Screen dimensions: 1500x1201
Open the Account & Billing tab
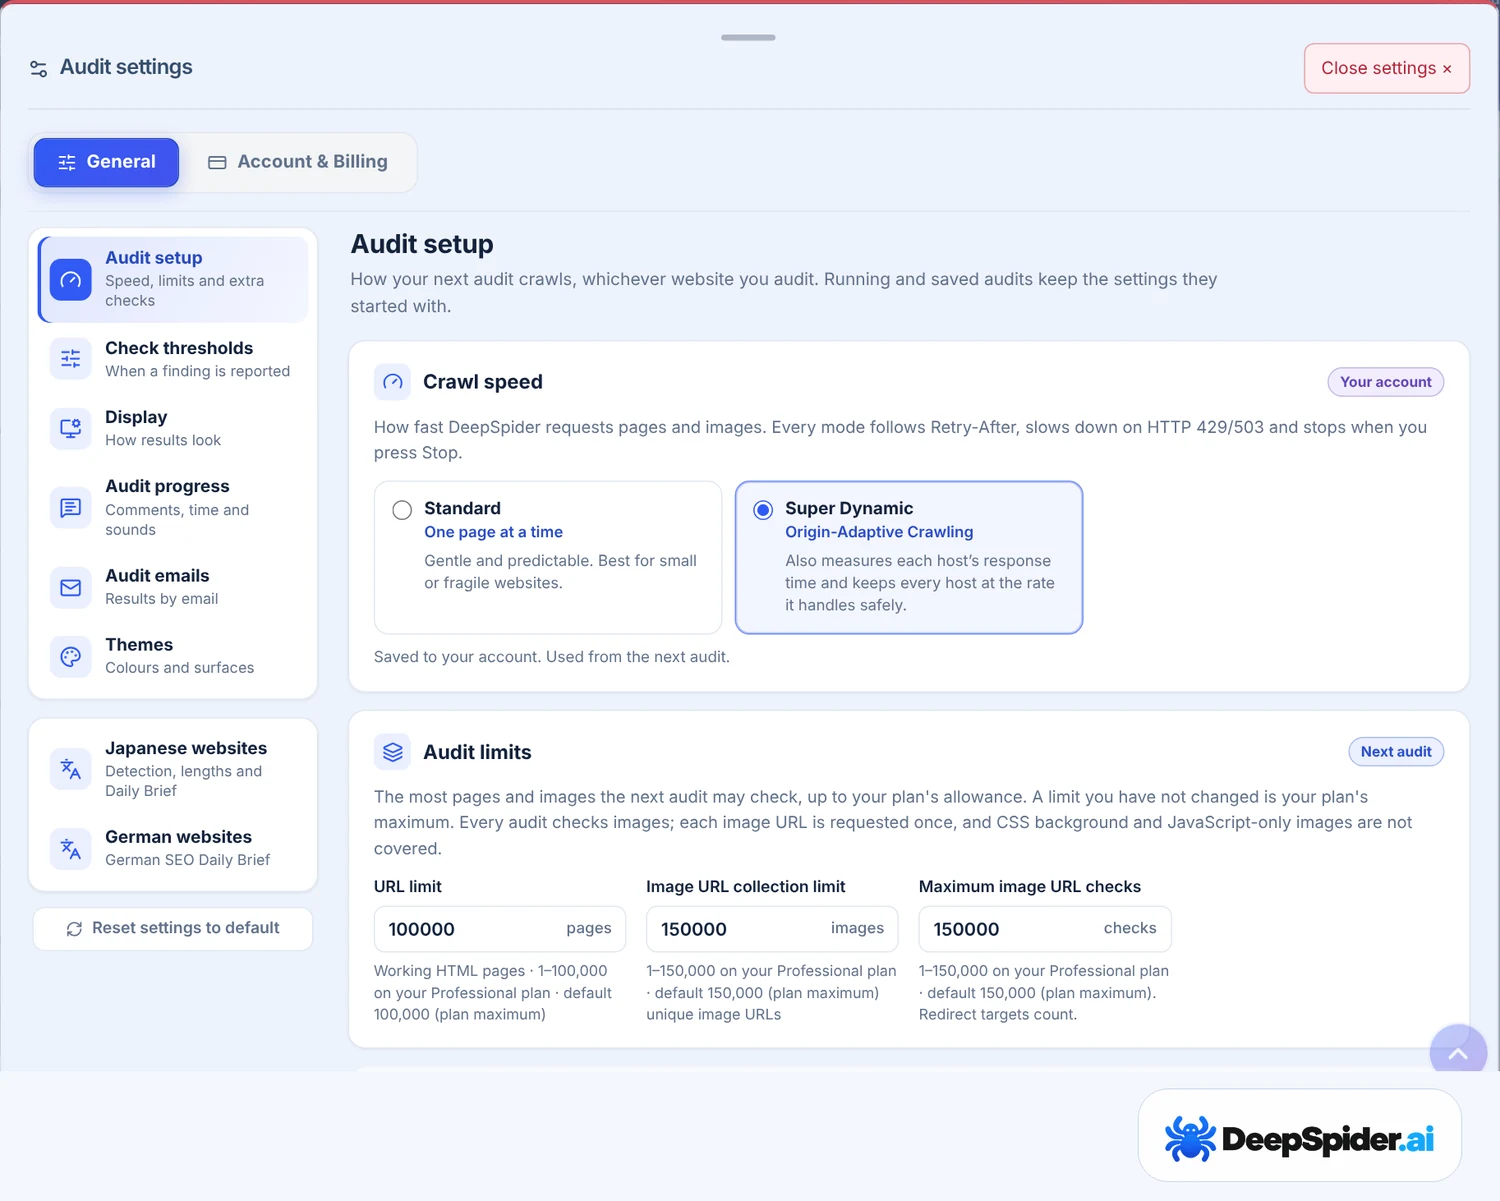tap(298, 162)
